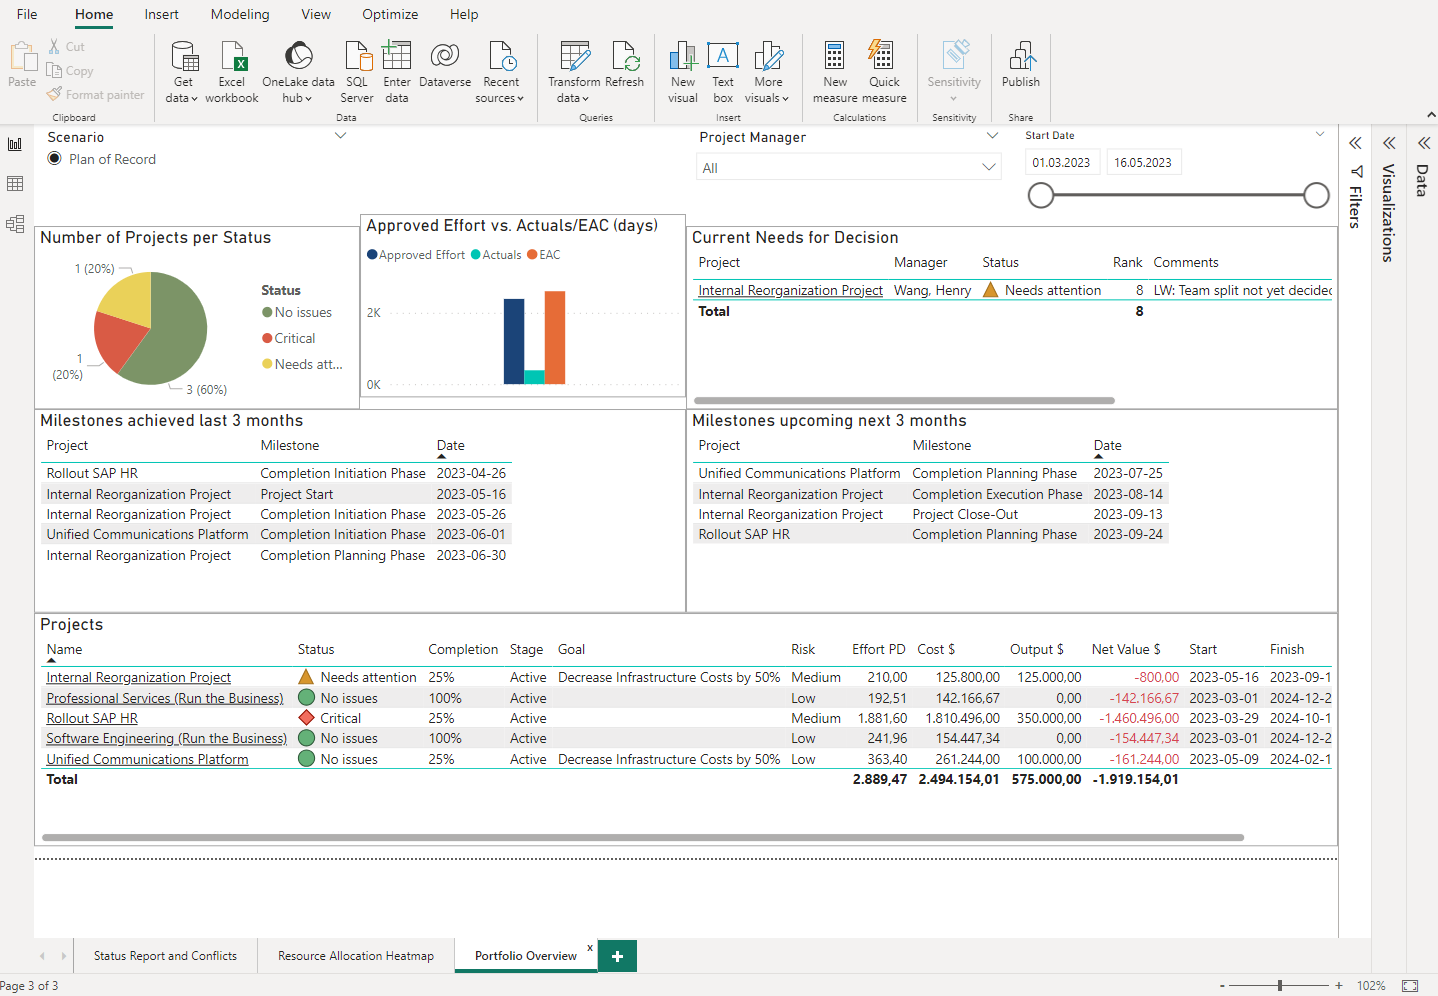Launch Transform data editor
1438x996 pixels.
(574, 71)
